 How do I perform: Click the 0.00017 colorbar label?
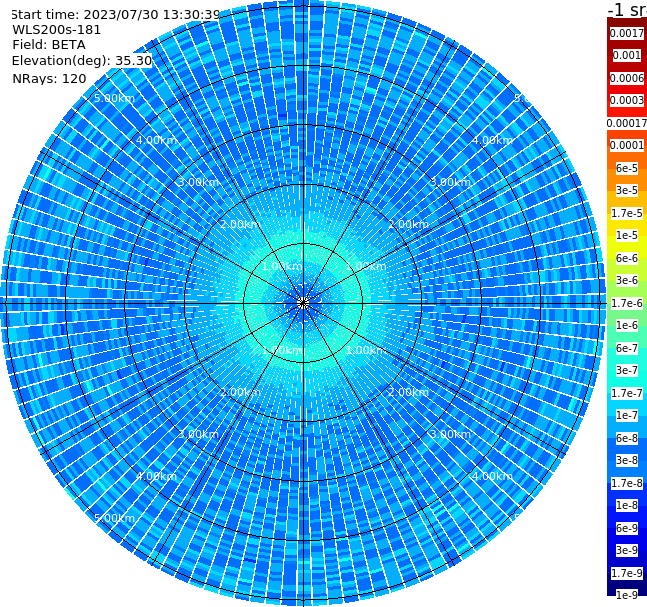coord(627,123)
